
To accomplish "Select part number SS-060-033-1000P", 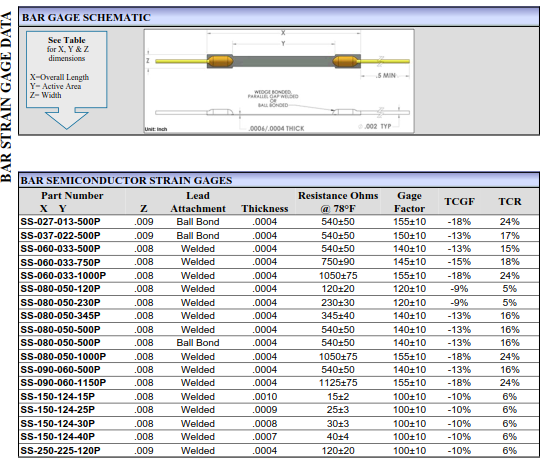I will (x=63, y=275).
